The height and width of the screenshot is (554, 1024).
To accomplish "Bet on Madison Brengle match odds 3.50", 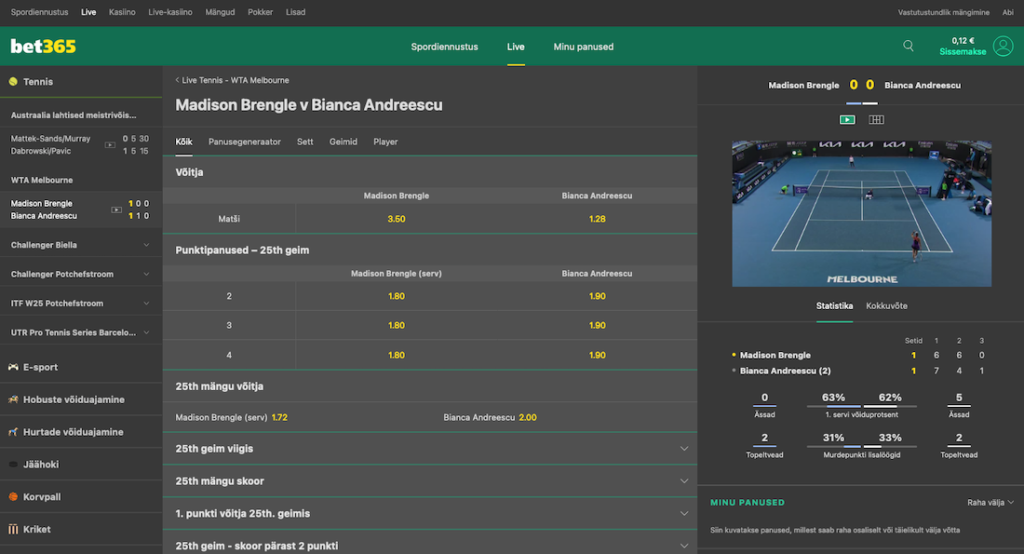I will [x=396, y=218].
